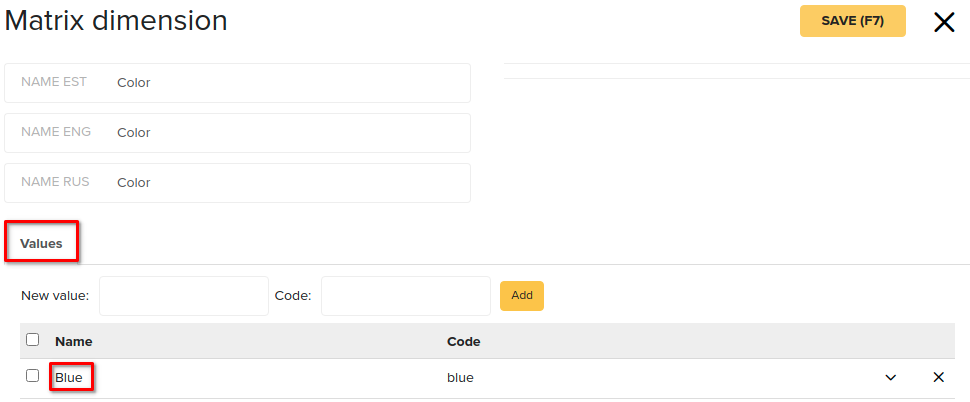Sort by the Name column header
Viewport: 970px width, 402px height.
[74, 341]
